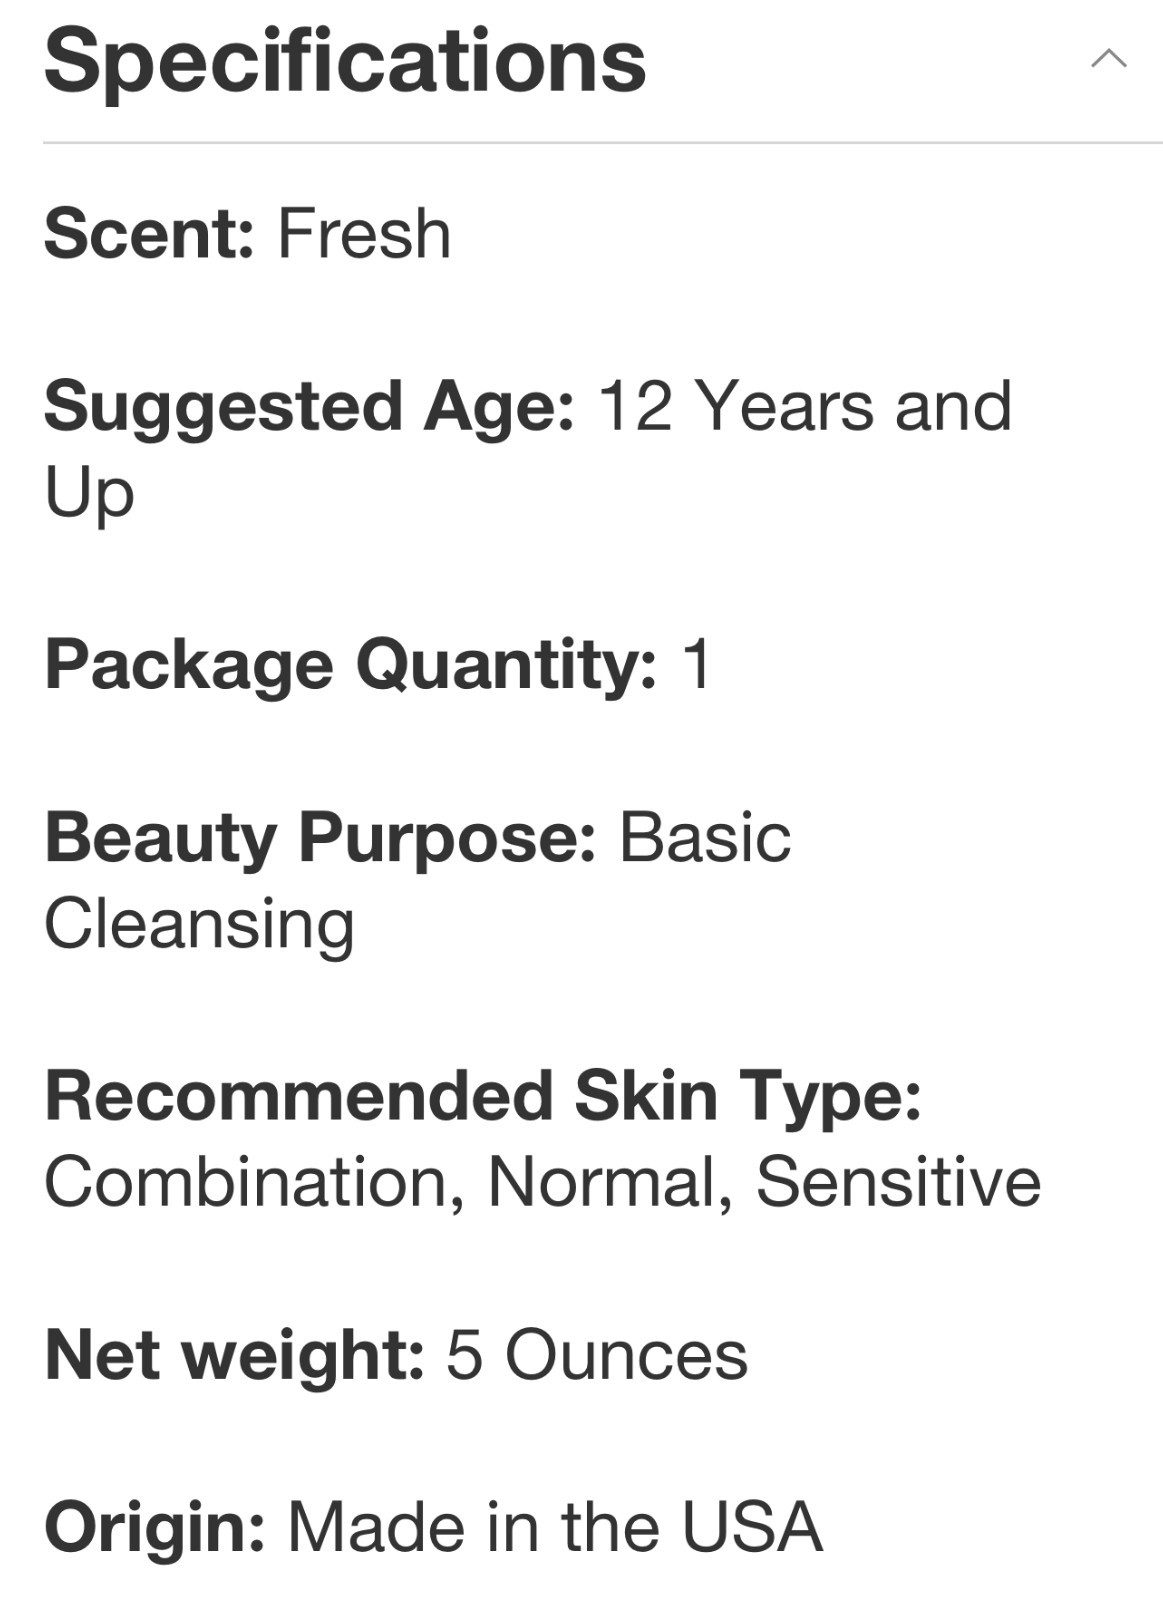1163x1600 pixels.
Task: Click the word Up under Suggested Age
Action: click(89, 494)
